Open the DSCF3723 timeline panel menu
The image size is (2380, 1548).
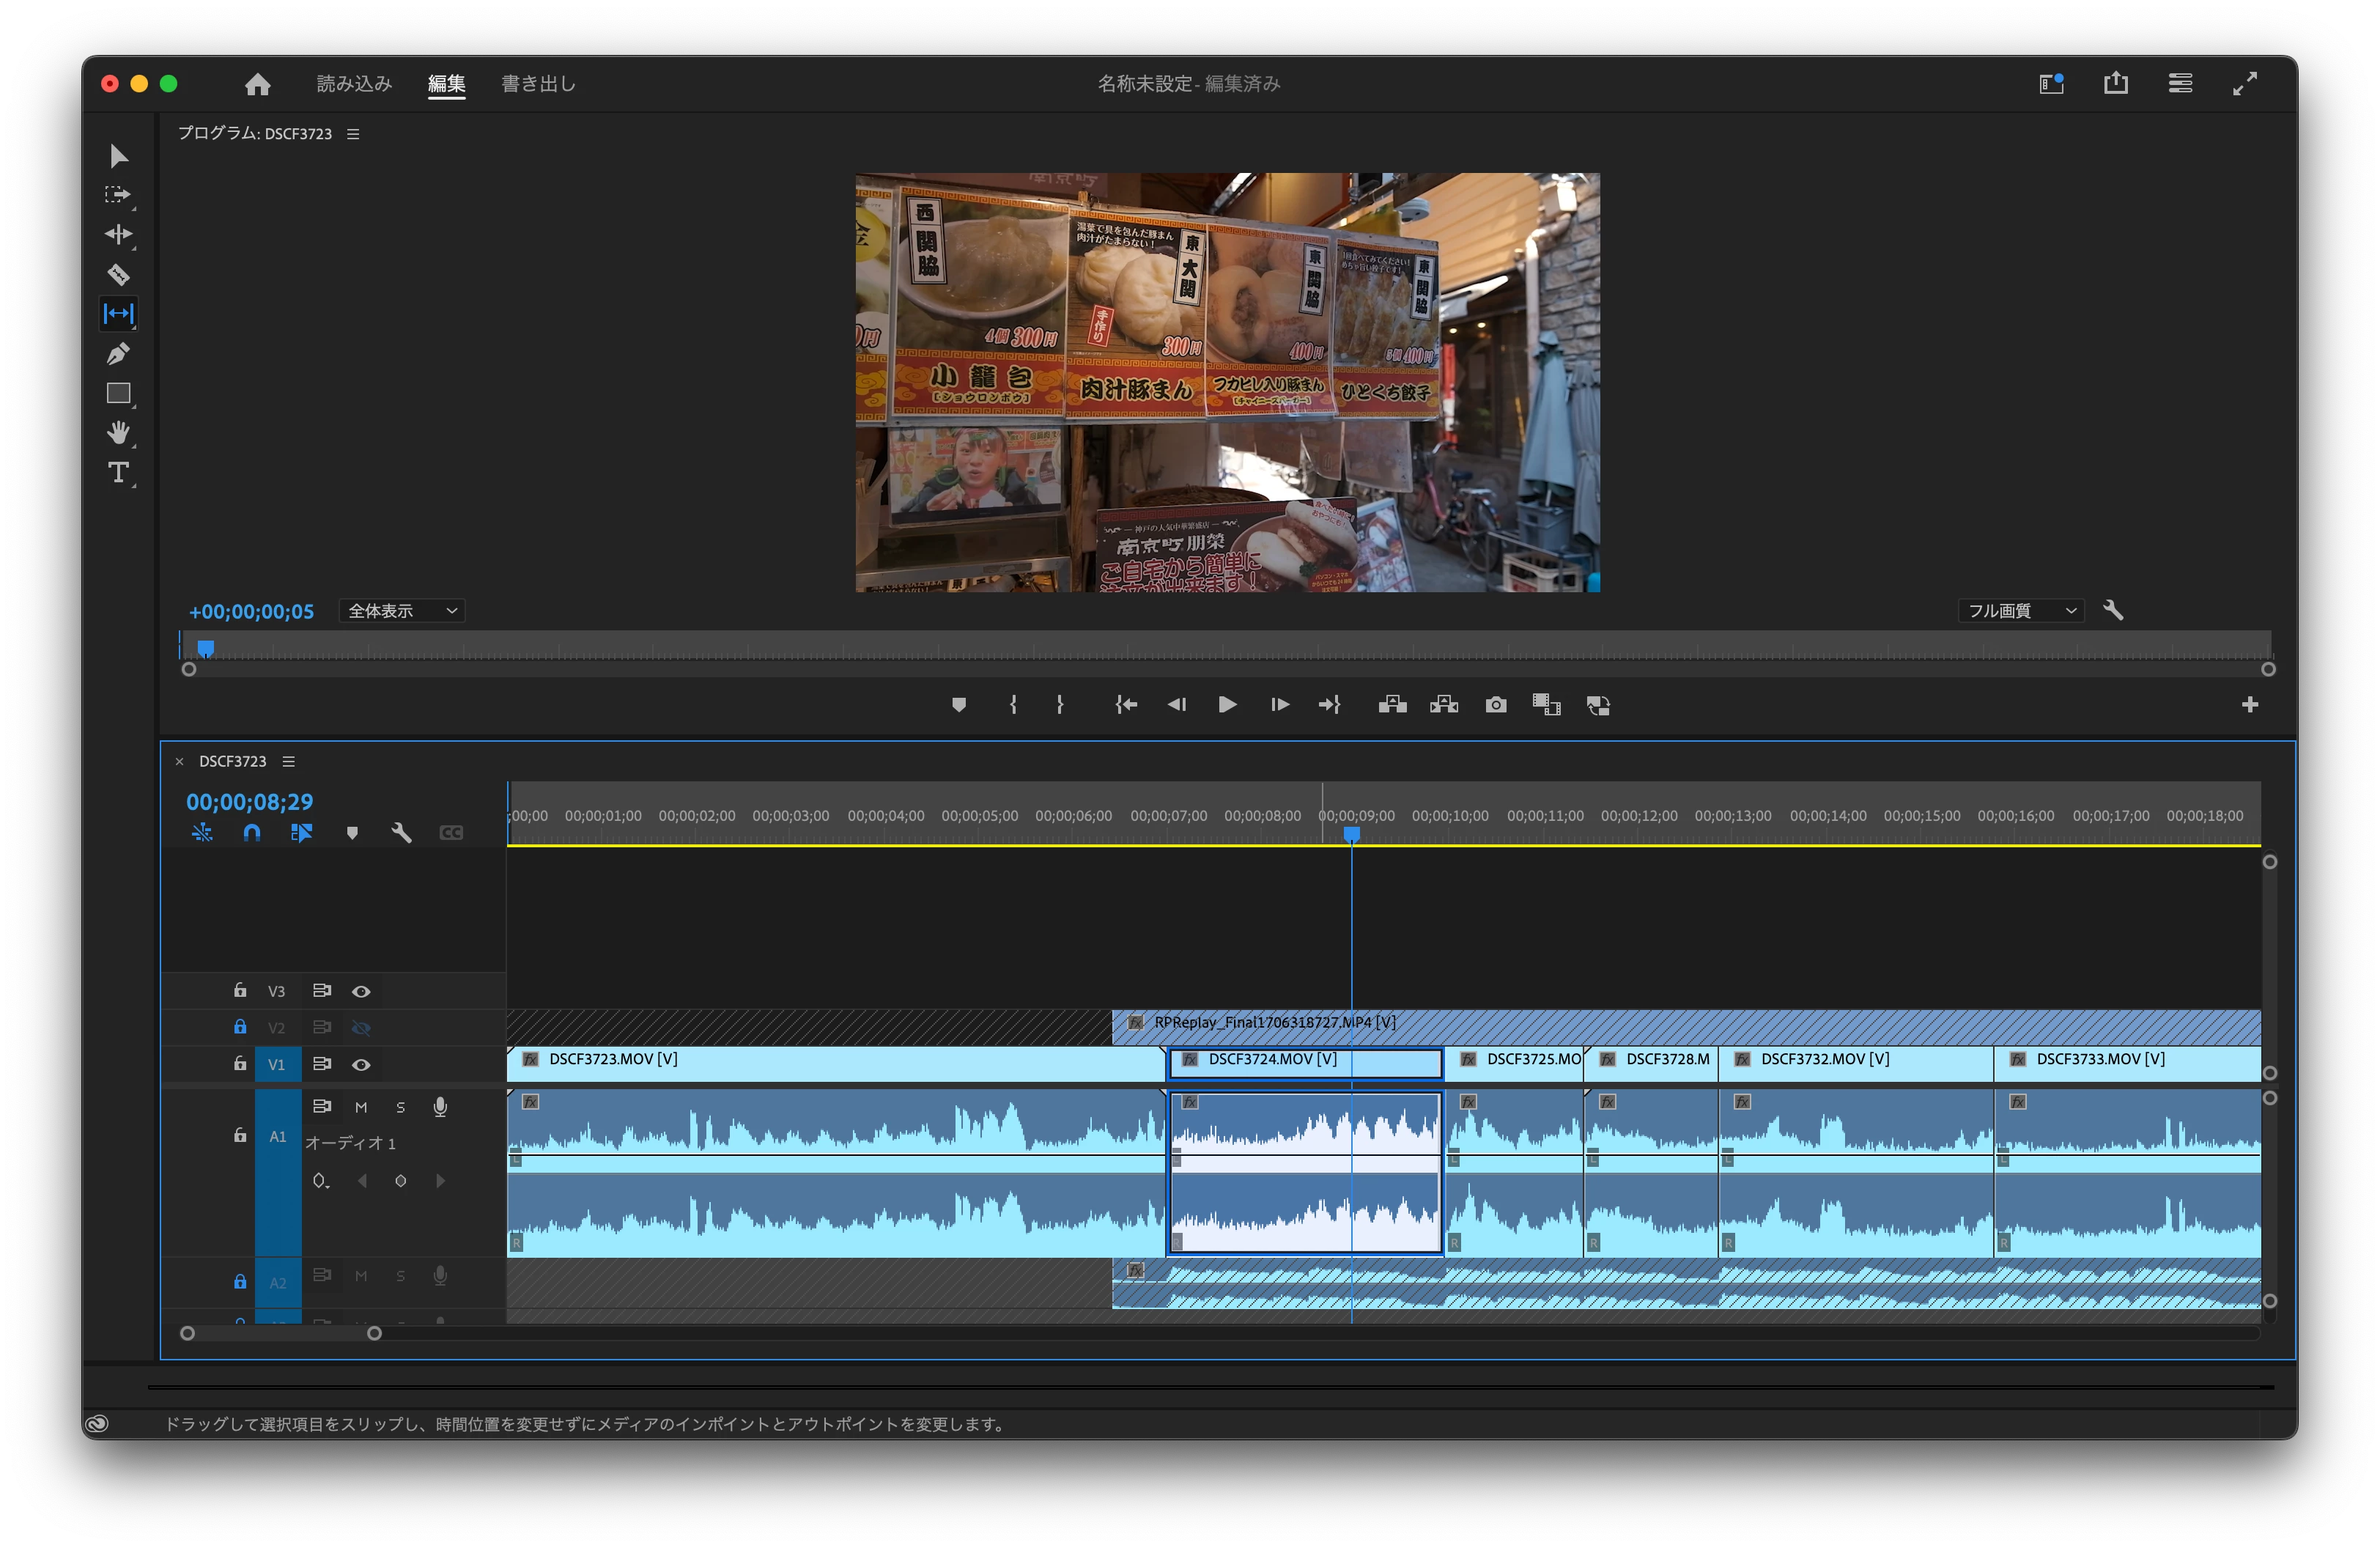click(x=289, y=761)
